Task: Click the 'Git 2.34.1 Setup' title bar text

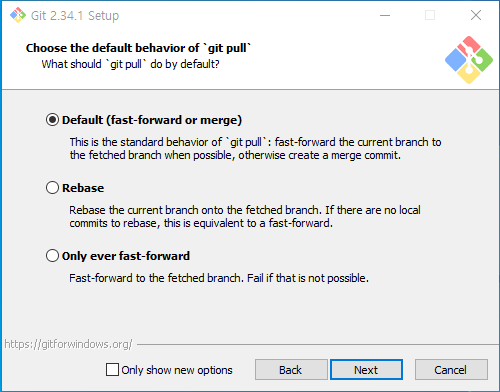Action: pyautogui.click(x=75, y=15)
